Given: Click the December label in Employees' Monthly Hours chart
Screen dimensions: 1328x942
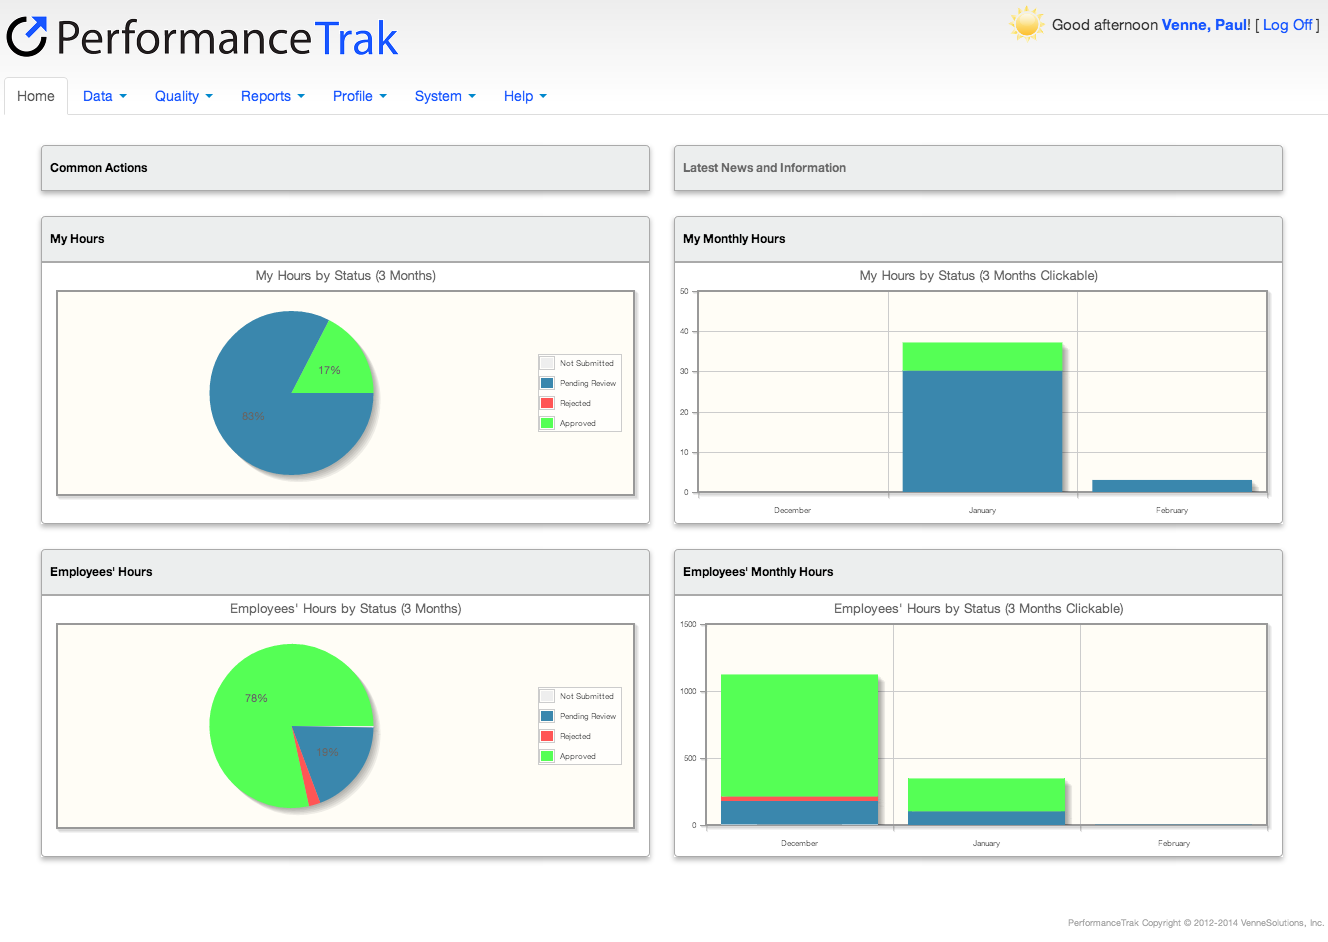Looking at the screenshot, I should coord(799,843).
